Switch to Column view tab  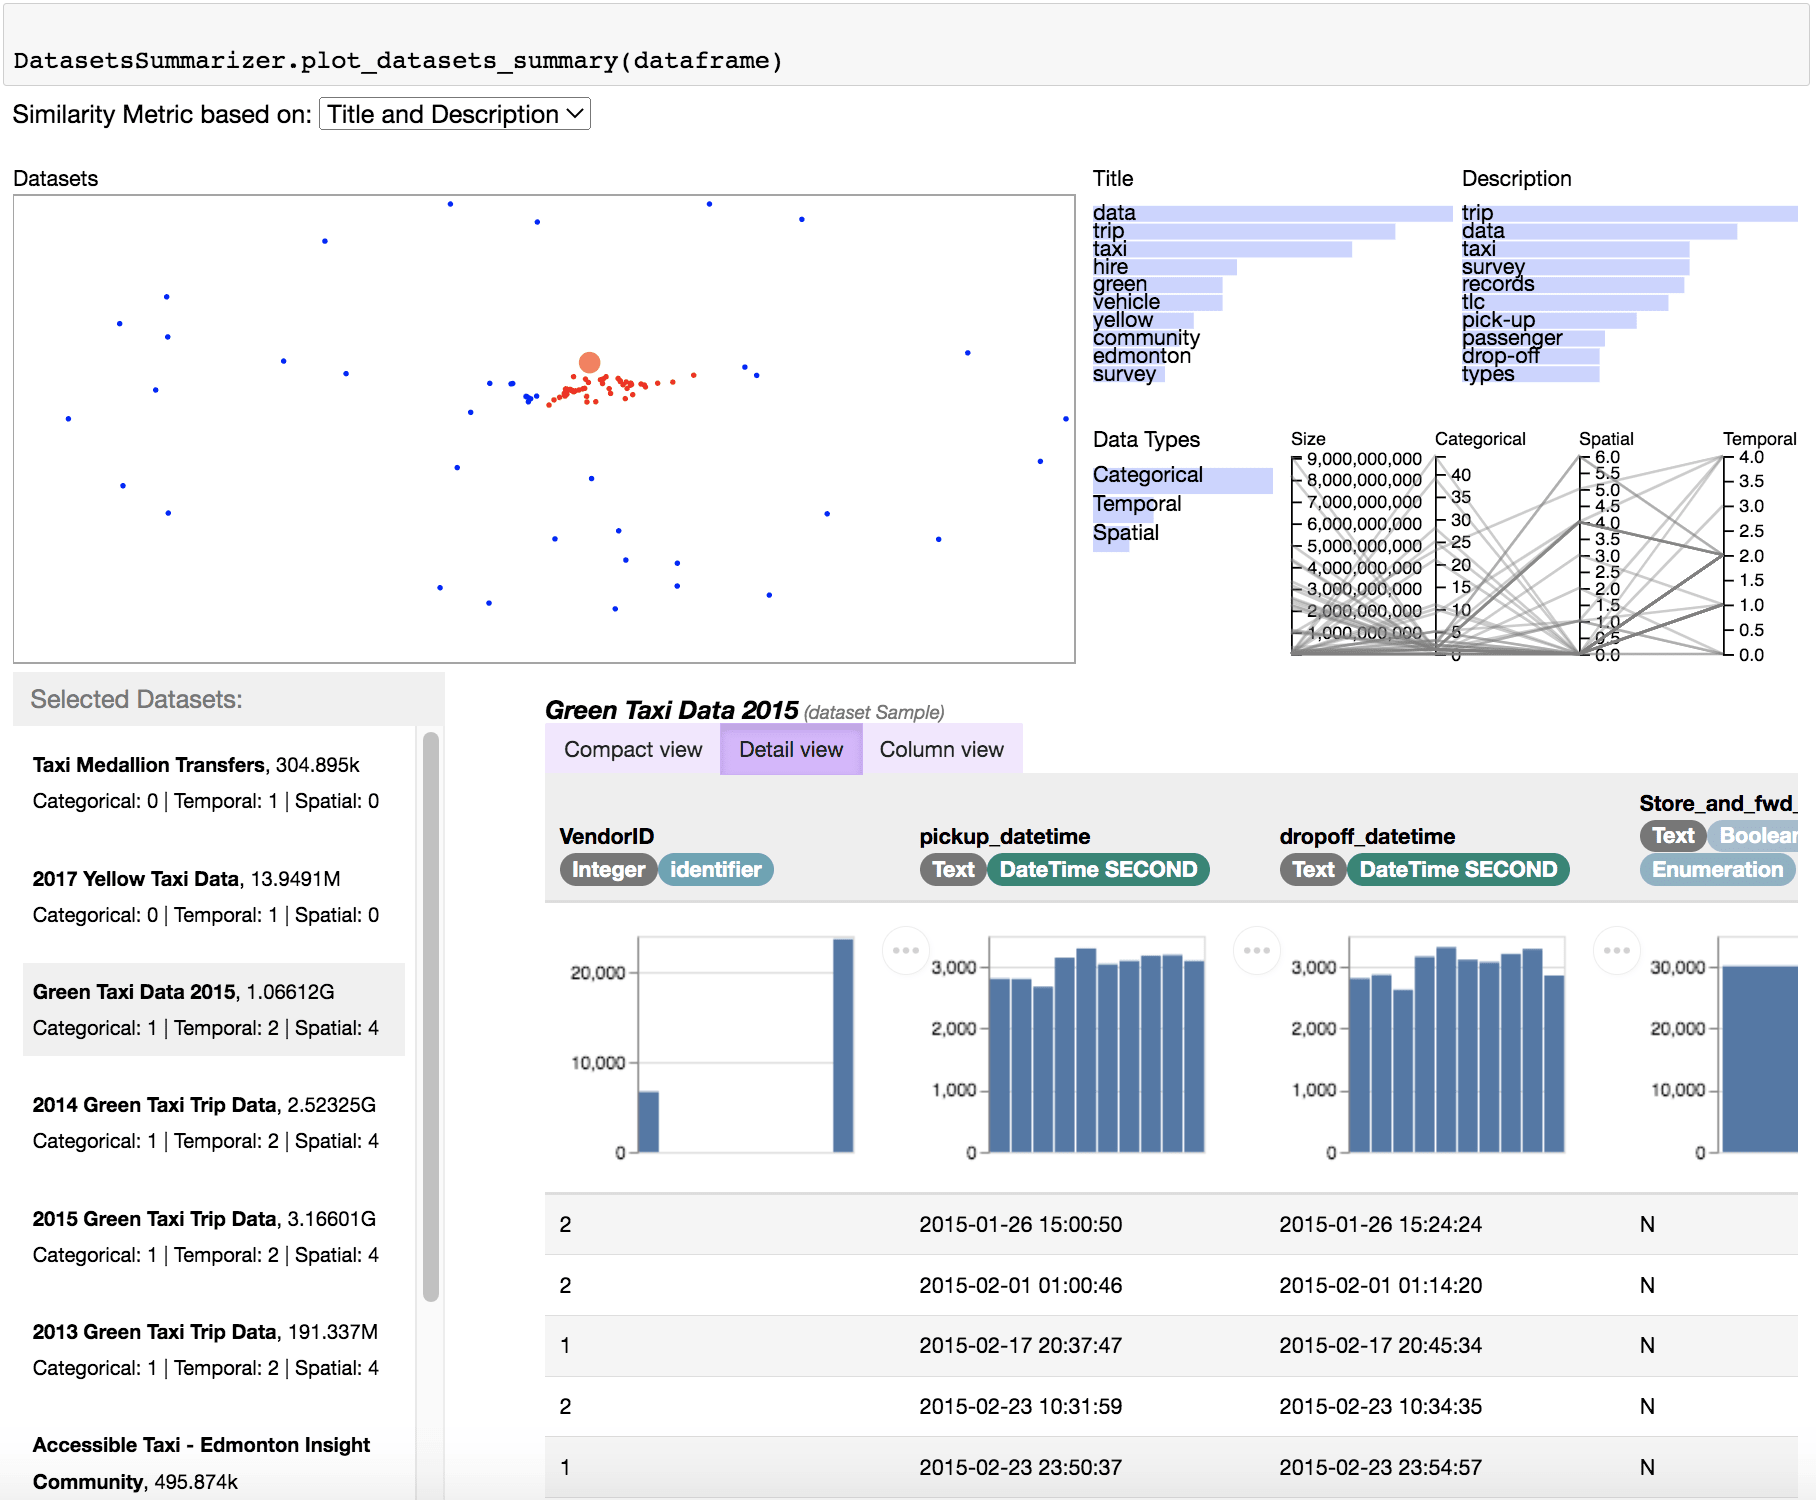tap(941, 749)
